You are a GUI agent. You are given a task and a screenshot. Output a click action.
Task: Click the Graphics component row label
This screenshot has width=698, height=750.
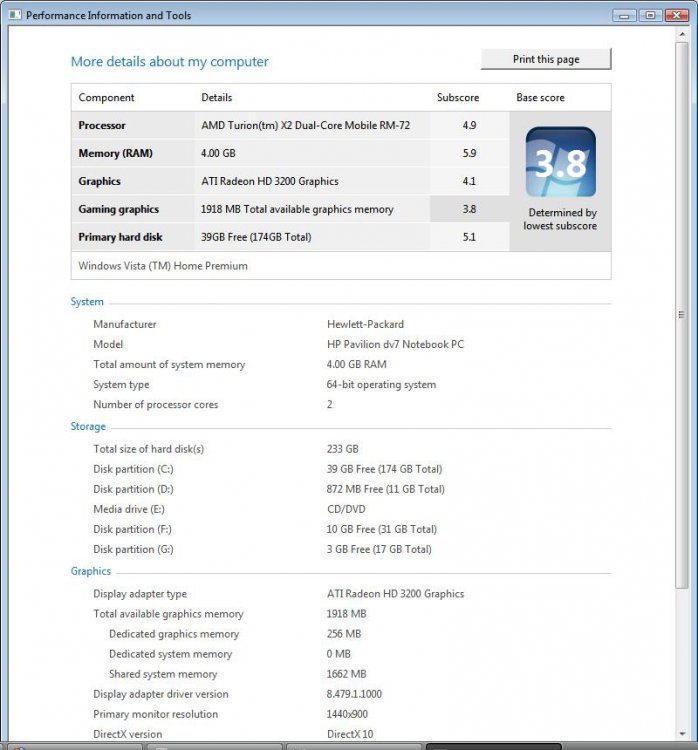coord(99,182)
